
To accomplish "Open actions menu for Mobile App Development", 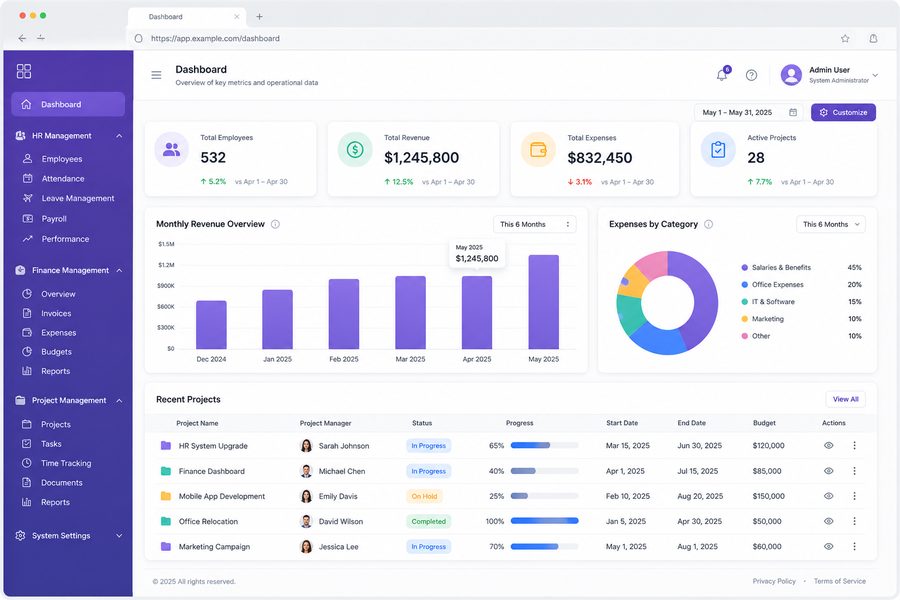I will (x=854, y=496).
